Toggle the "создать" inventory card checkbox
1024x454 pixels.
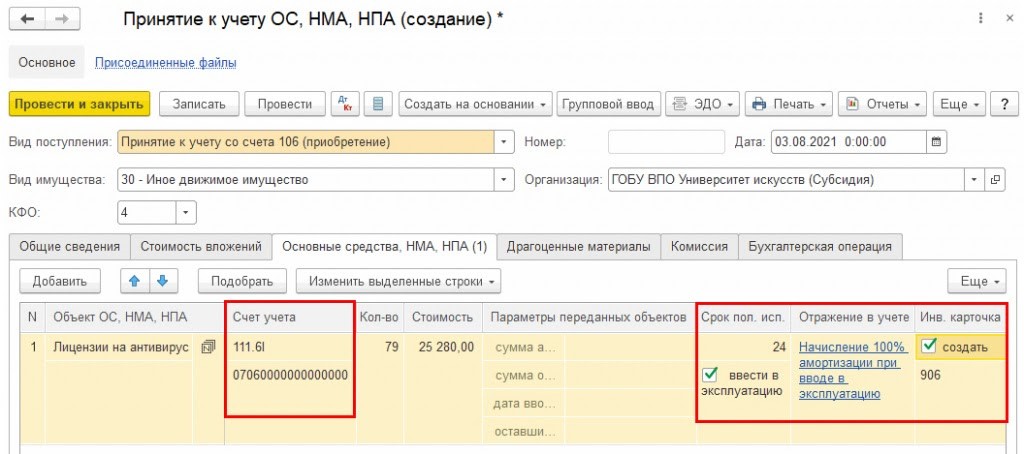click(x=929, y=347)
